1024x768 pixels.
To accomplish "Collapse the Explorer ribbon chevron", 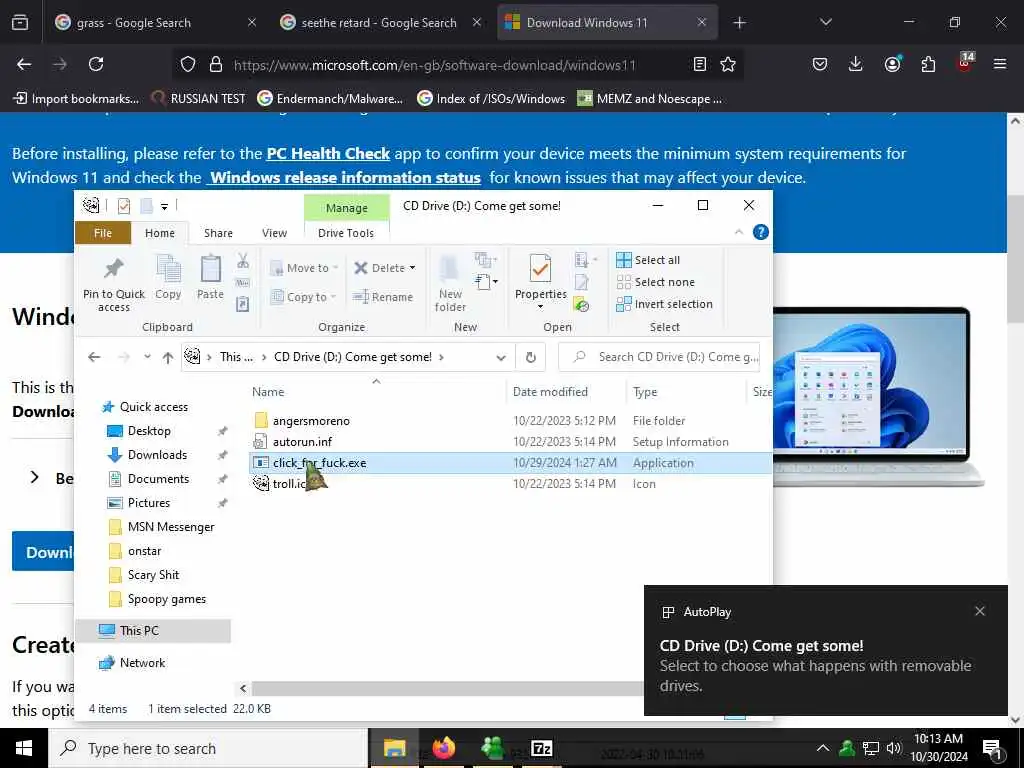I will (739, 232).
